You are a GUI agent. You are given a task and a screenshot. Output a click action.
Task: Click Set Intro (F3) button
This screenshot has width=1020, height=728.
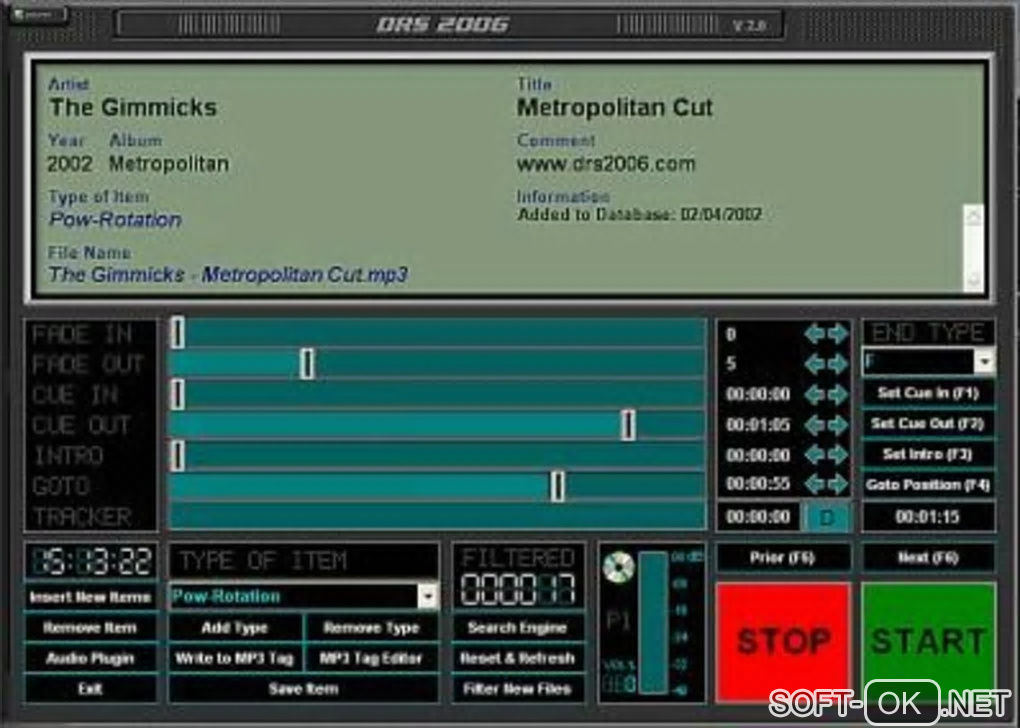(928, 454)
